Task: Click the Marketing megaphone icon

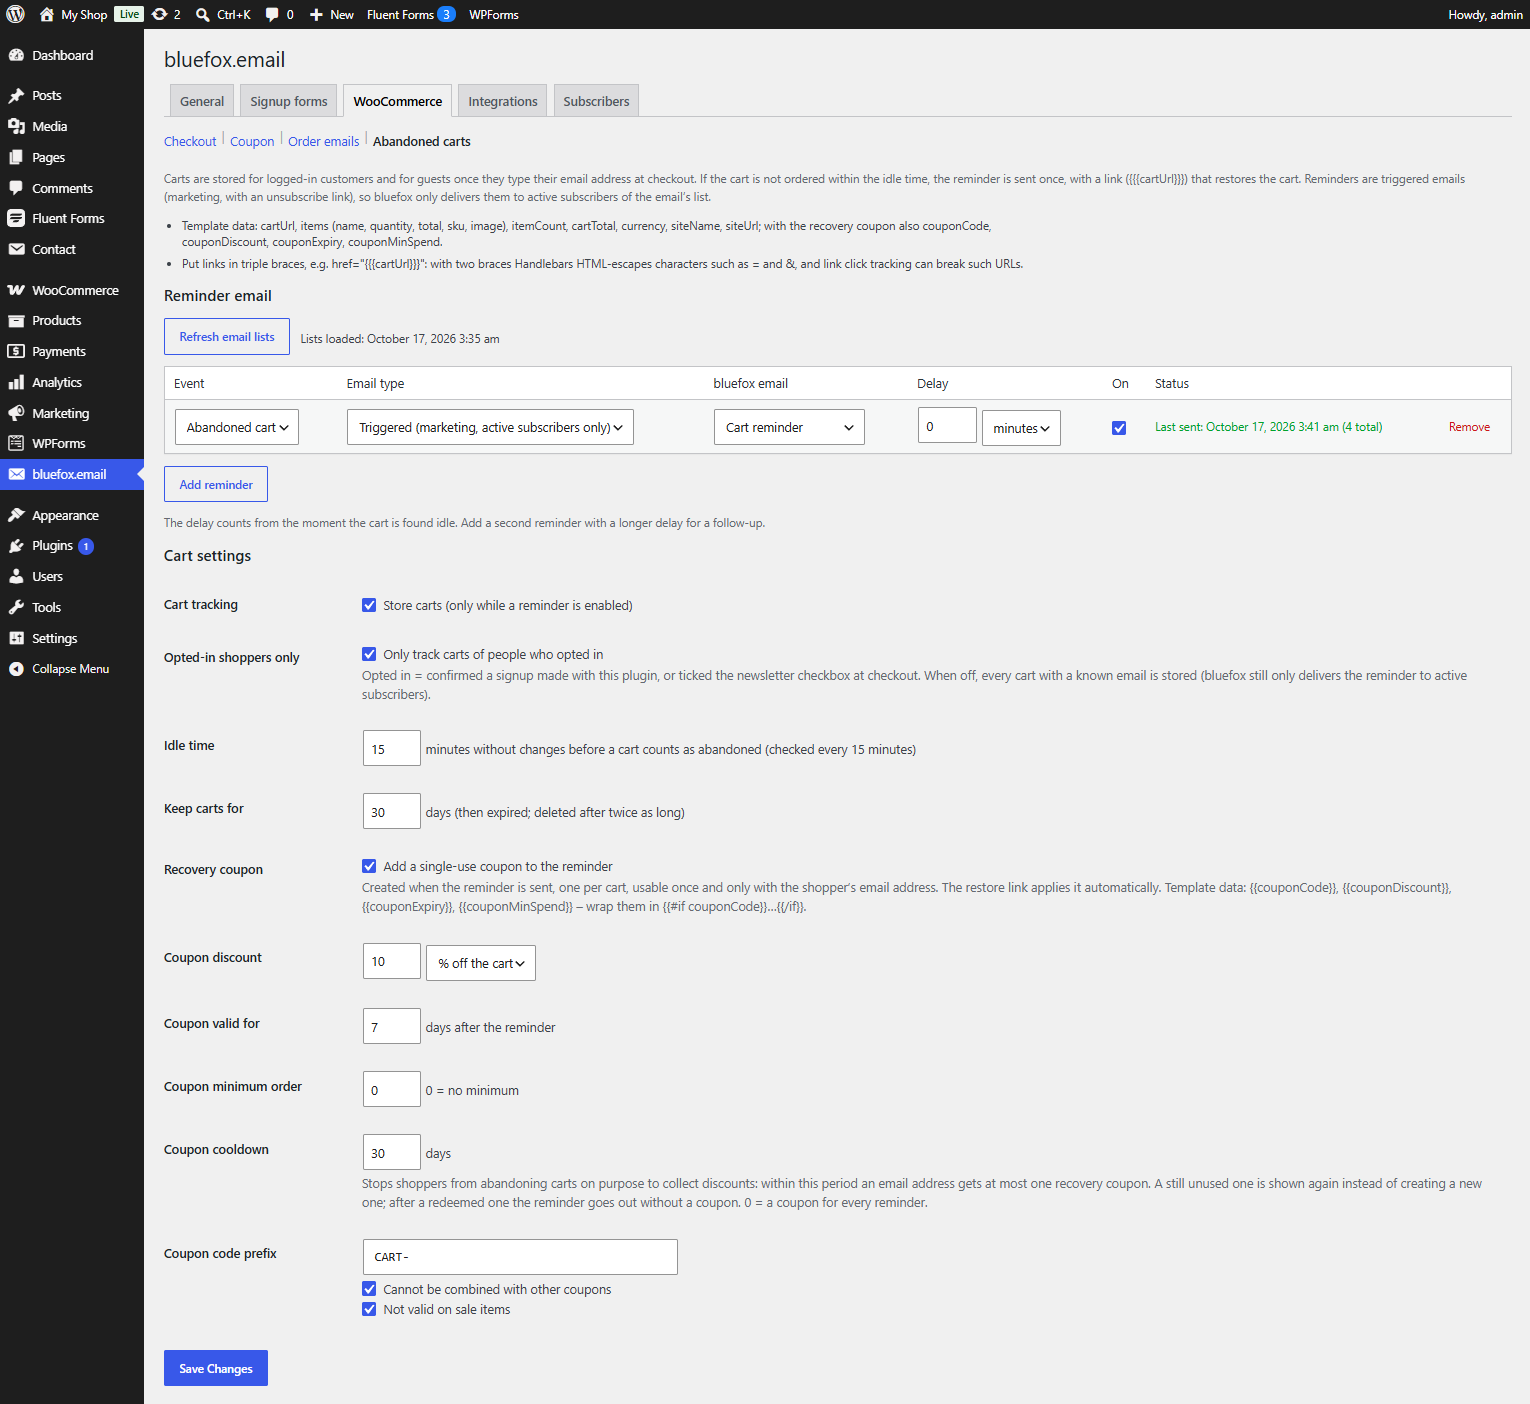Action: [x=16, y=413]
